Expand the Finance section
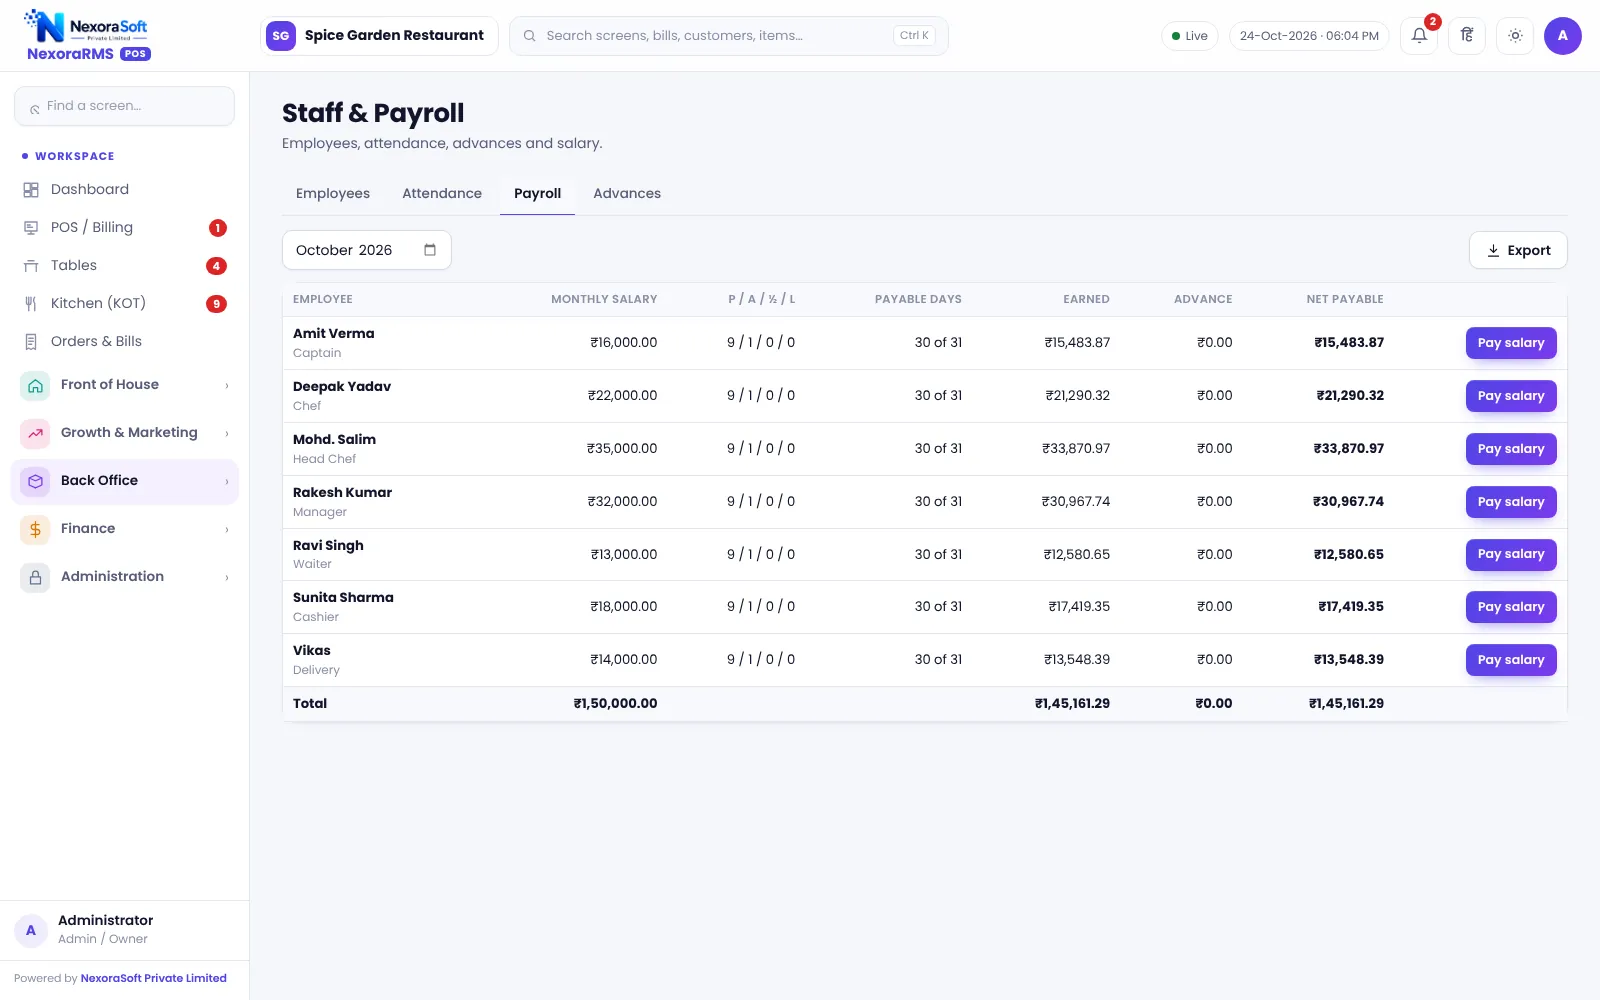 point(125,529)
